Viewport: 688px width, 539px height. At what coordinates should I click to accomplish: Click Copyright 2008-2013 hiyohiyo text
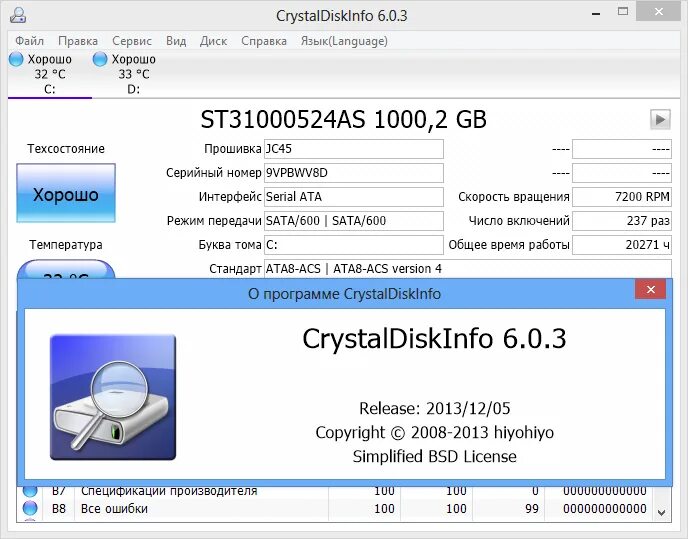(x=434, y=432)
